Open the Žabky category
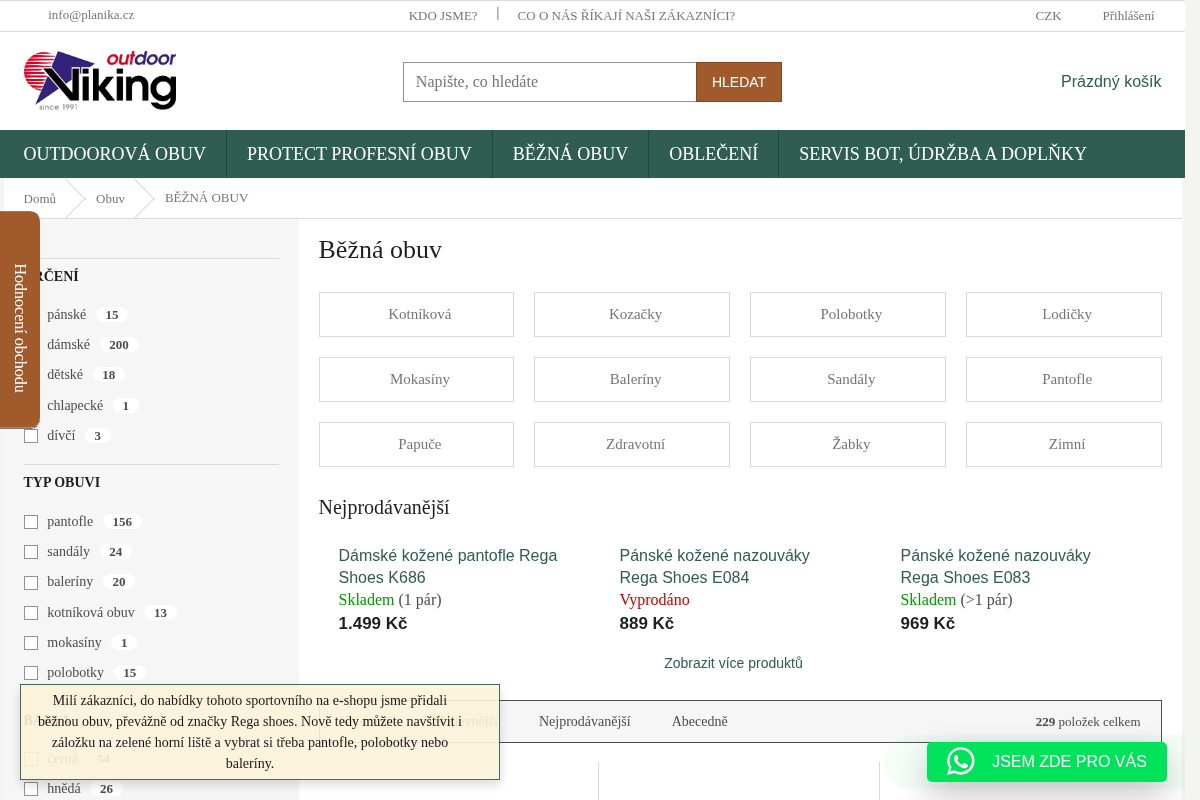 848,444
